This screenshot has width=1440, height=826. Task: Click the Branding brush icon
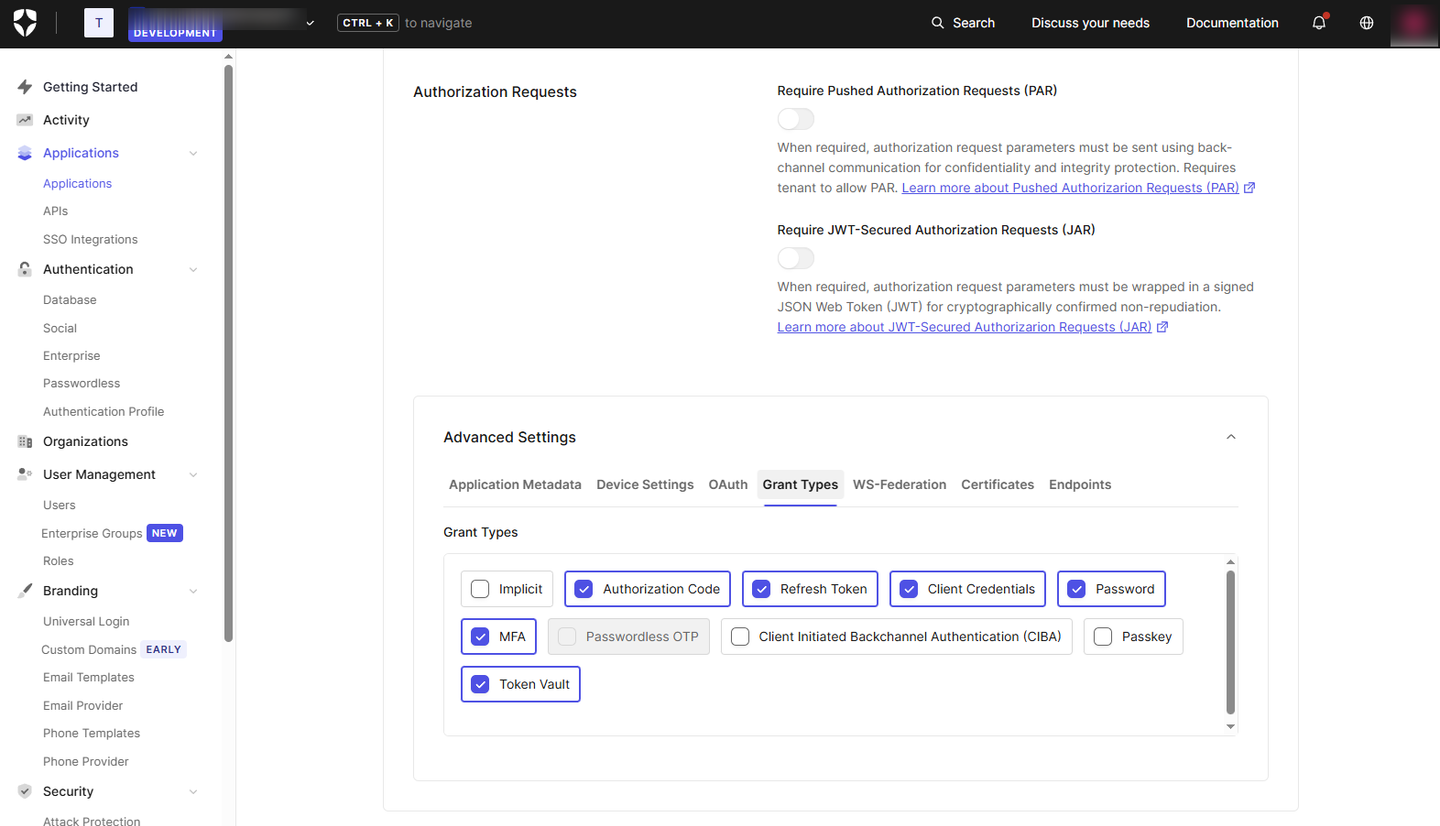(25, 591)
